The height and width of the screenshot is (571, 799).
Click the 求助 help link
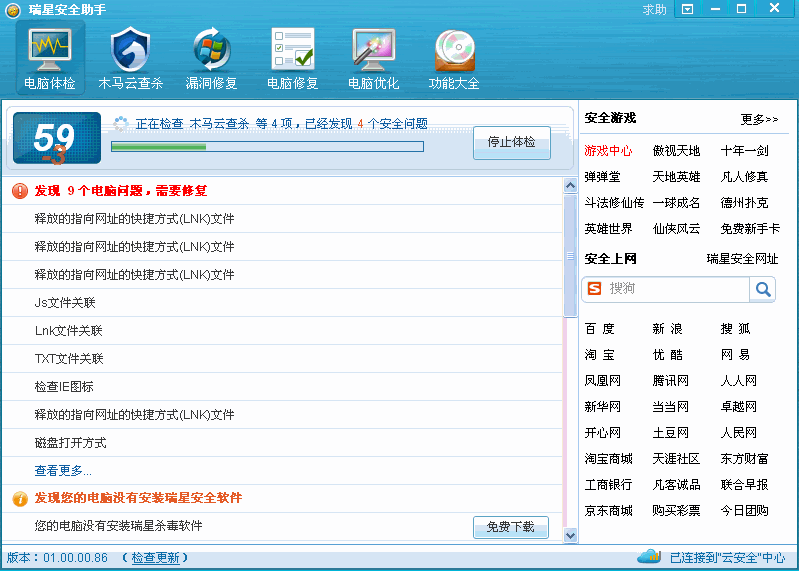coord(654,10)
